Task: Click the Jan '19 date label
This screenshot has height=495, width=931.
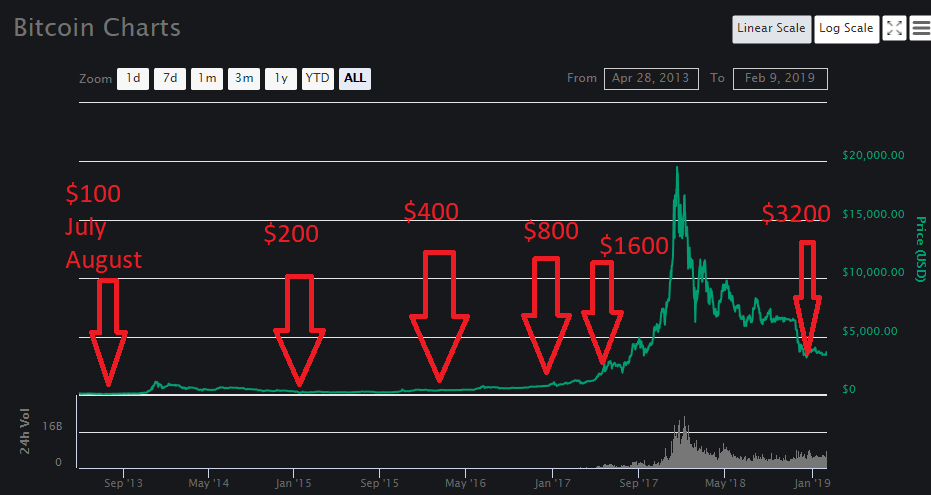Action: coord(812,483)
